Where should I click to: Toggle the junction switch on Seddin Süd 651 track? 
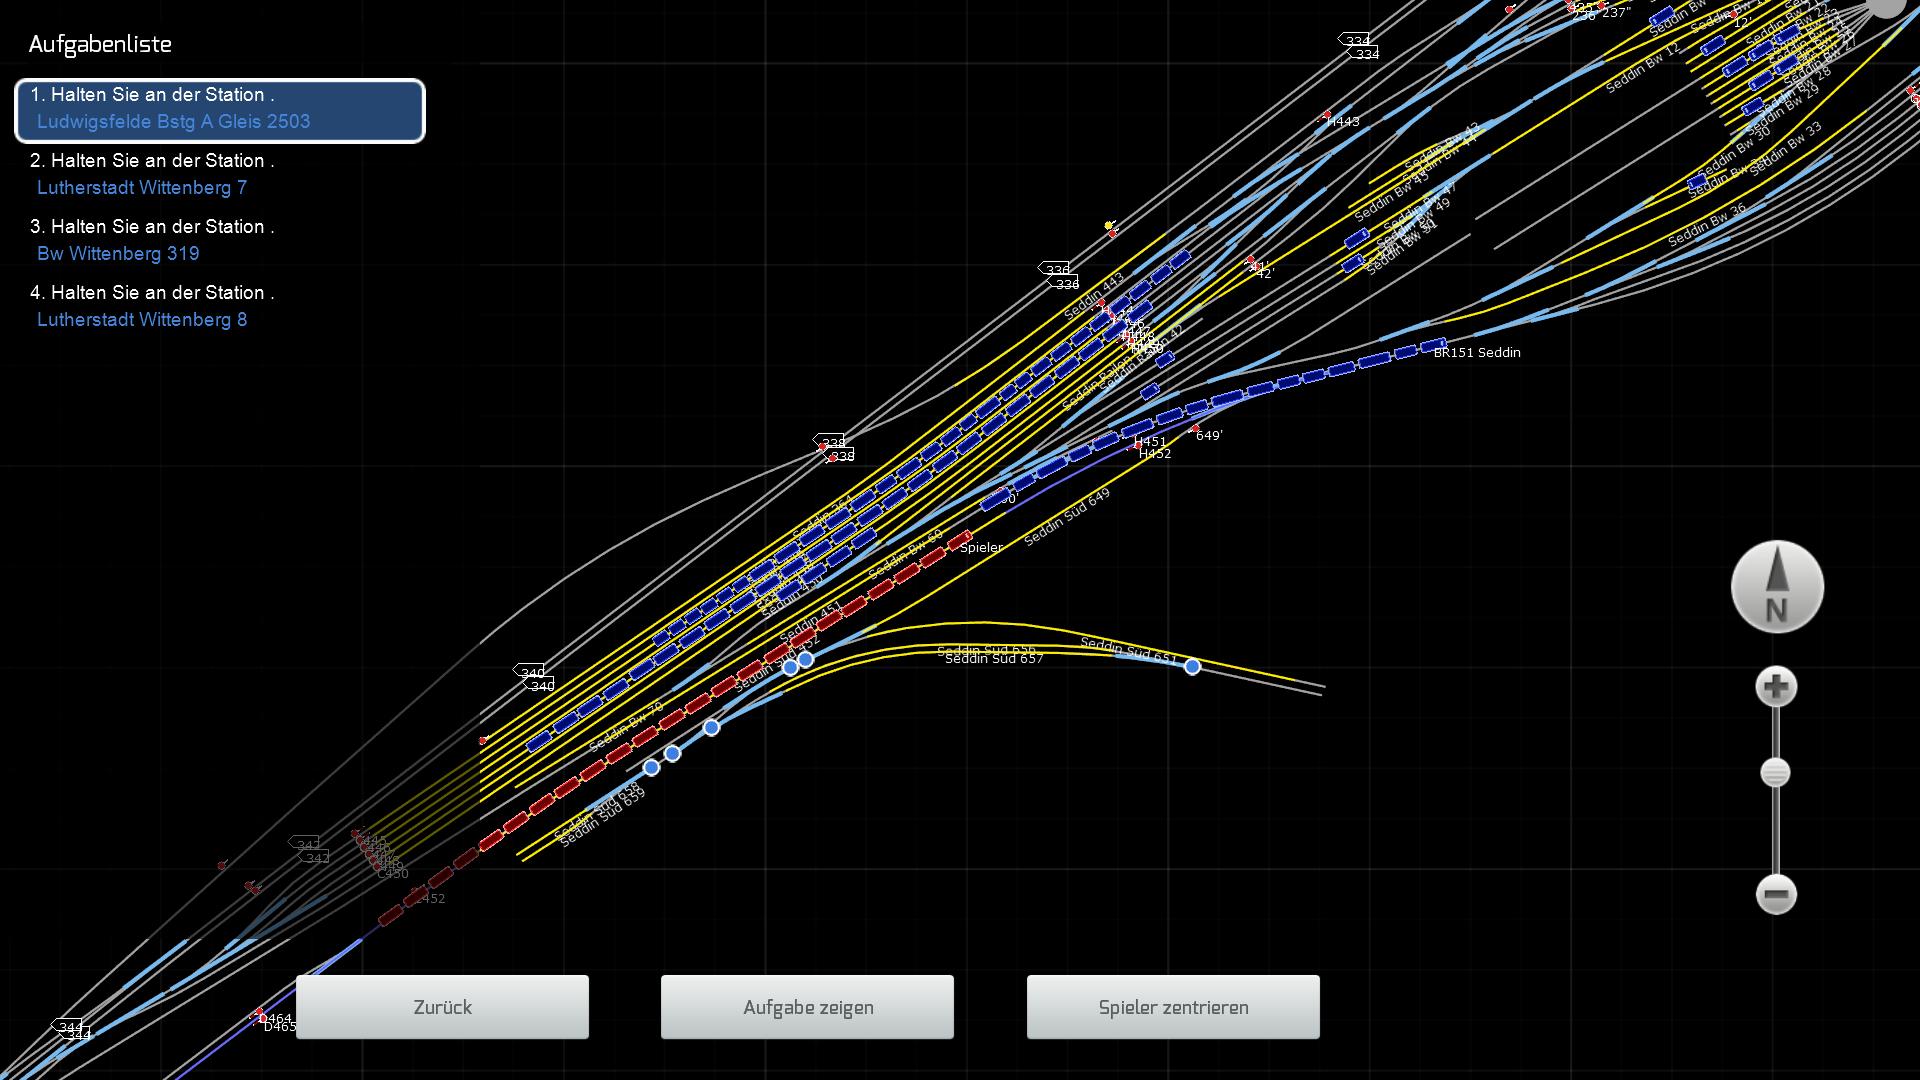1192,666
